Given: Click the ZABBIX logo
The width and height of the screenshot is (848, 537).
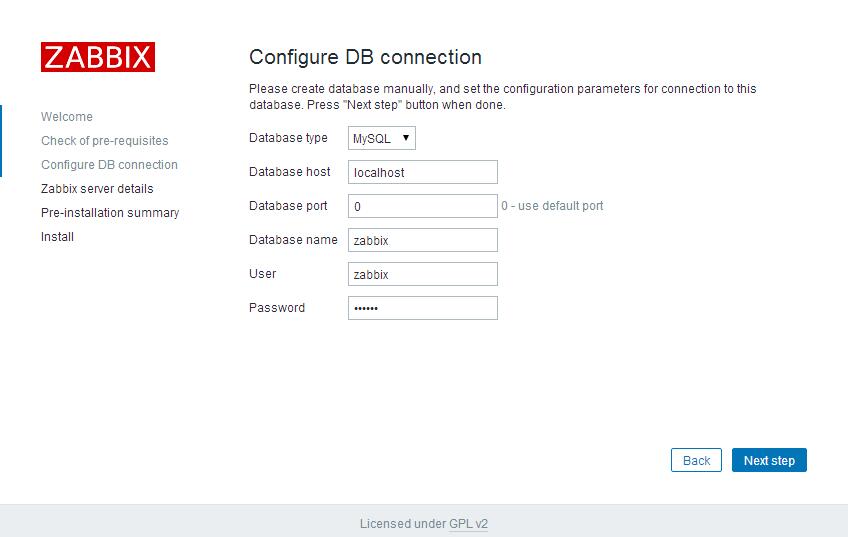Looking at the screenshot, I should click(x=97, y=58).
